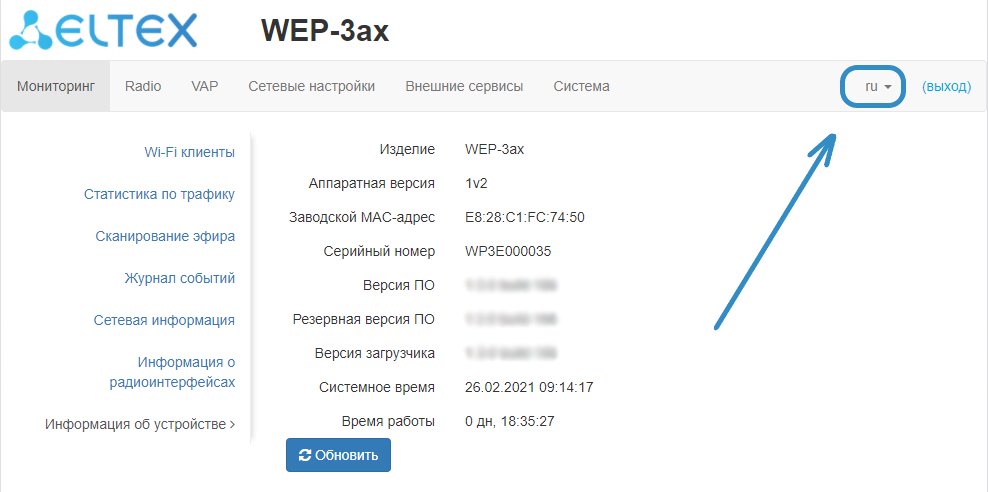The image size is (988, 492).
Task: Select the Внешние сервисы tab
Action: (x=464, y=86)
